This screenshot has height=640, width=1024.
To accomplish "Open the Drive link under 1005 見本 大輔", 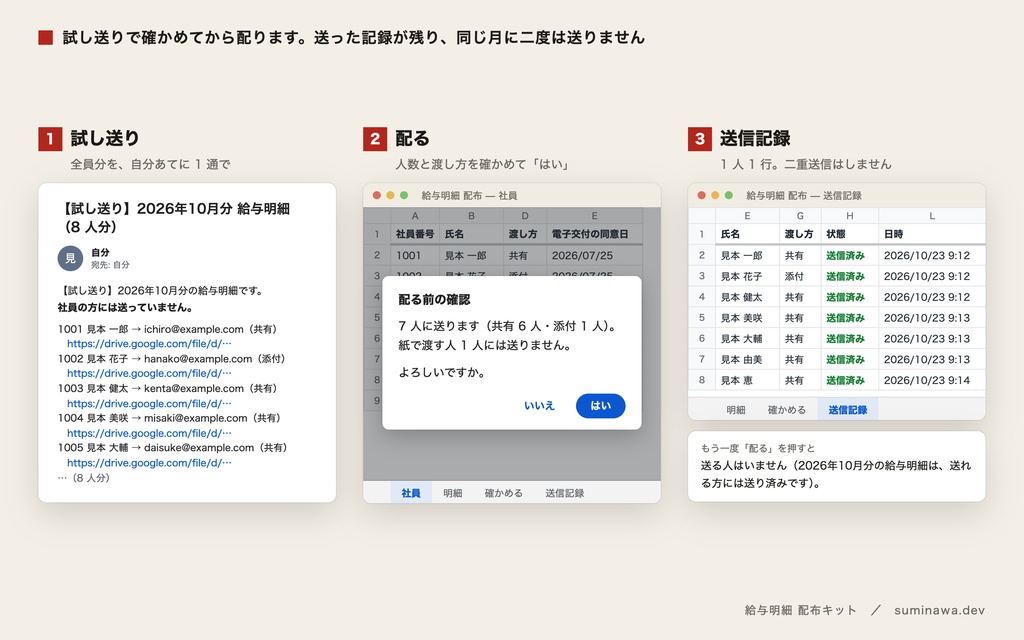I will 149,463.
